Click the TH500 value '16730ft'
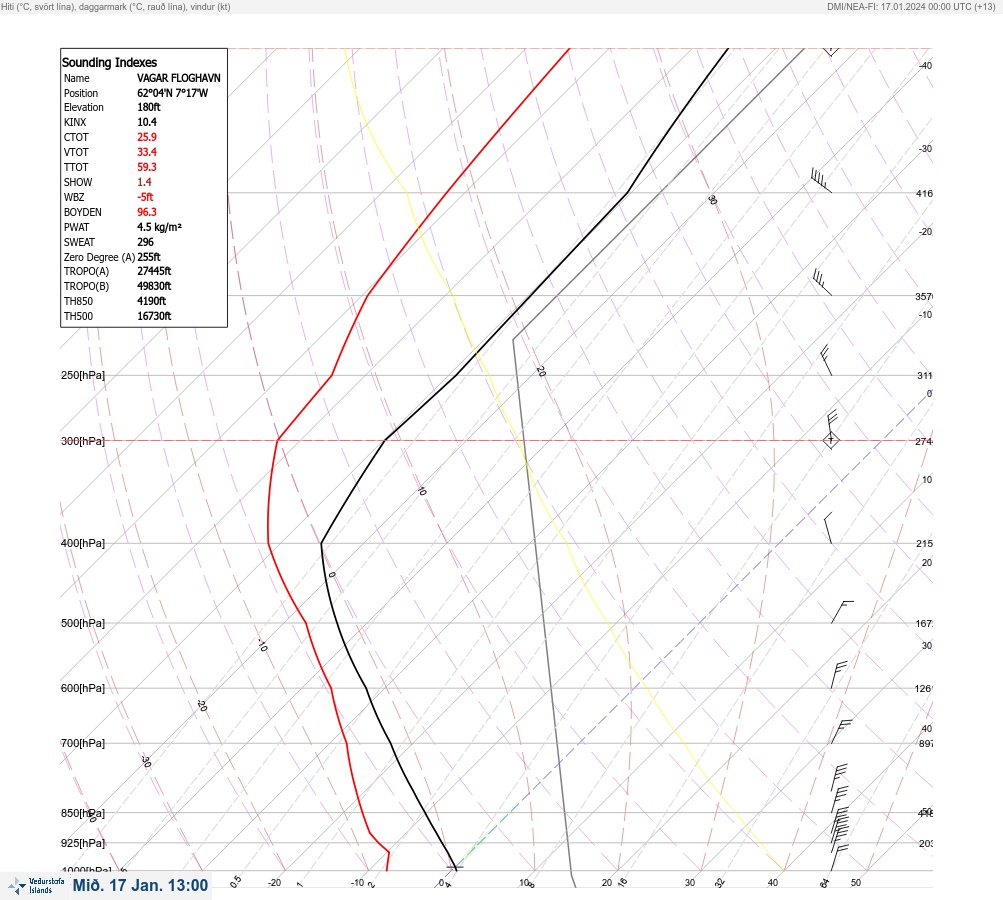The height and width of the screenshot is (900, 1003). 154,316
